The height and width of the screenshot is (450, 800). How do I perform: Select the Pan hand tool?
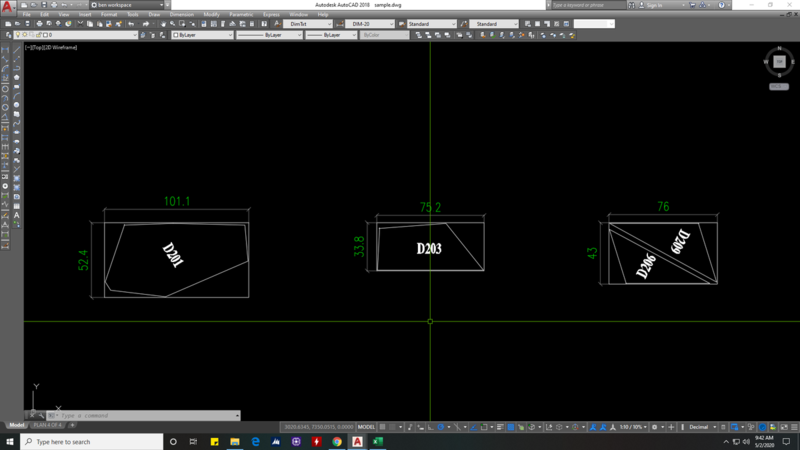click(x=163, y=24)
